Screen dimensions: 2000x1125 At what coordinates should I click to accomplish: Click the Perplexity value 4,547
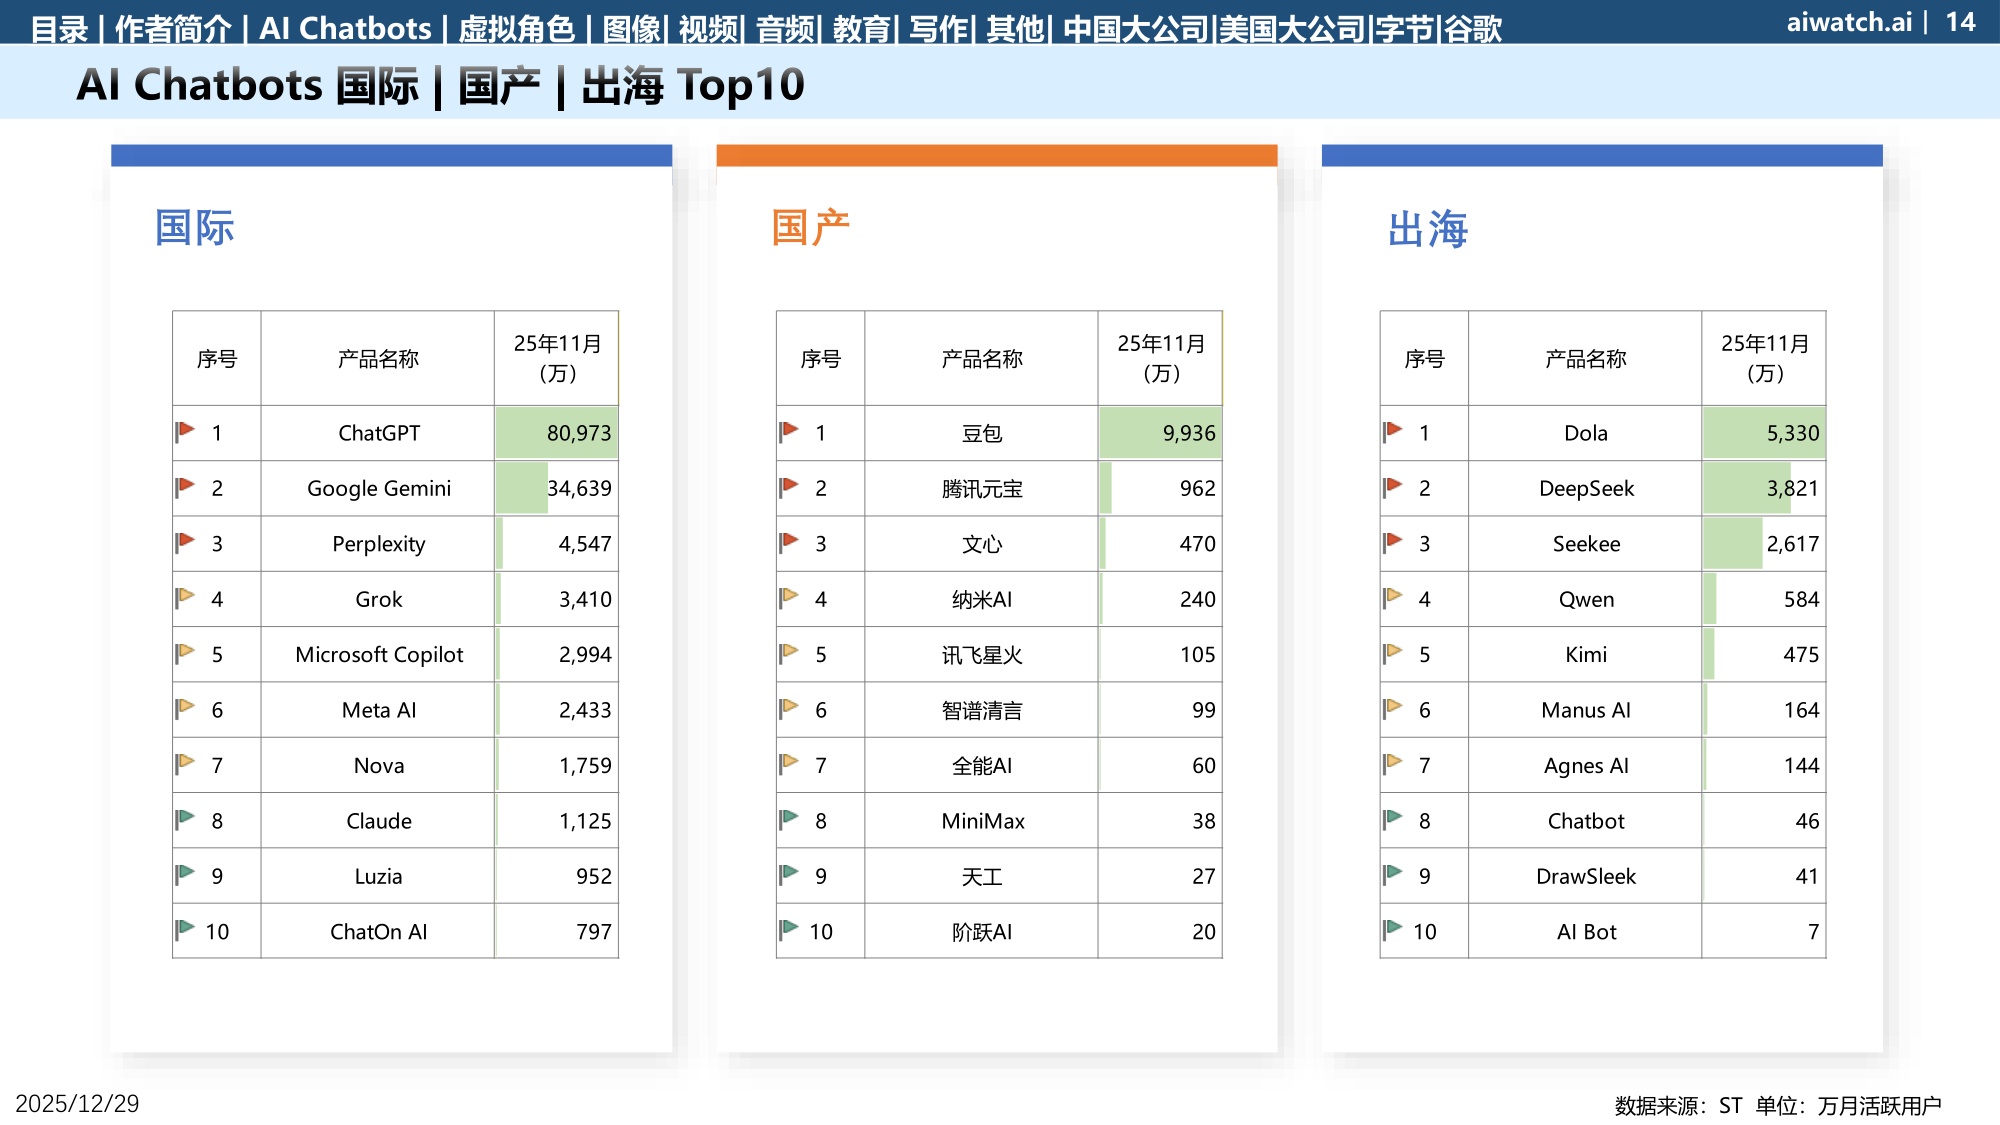point(585,544)
